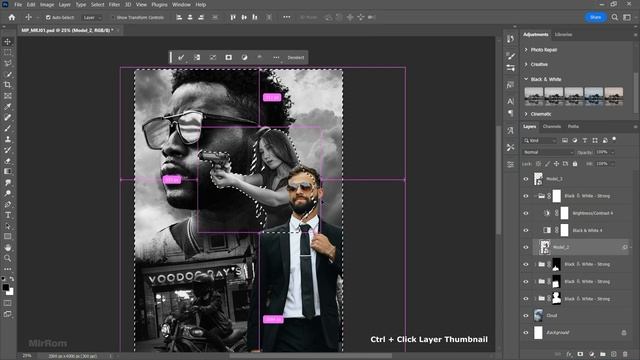The height and width of the screenshot is (360, 640).
Task: Toggle layer filtering switch on
Action: (614, 140)
